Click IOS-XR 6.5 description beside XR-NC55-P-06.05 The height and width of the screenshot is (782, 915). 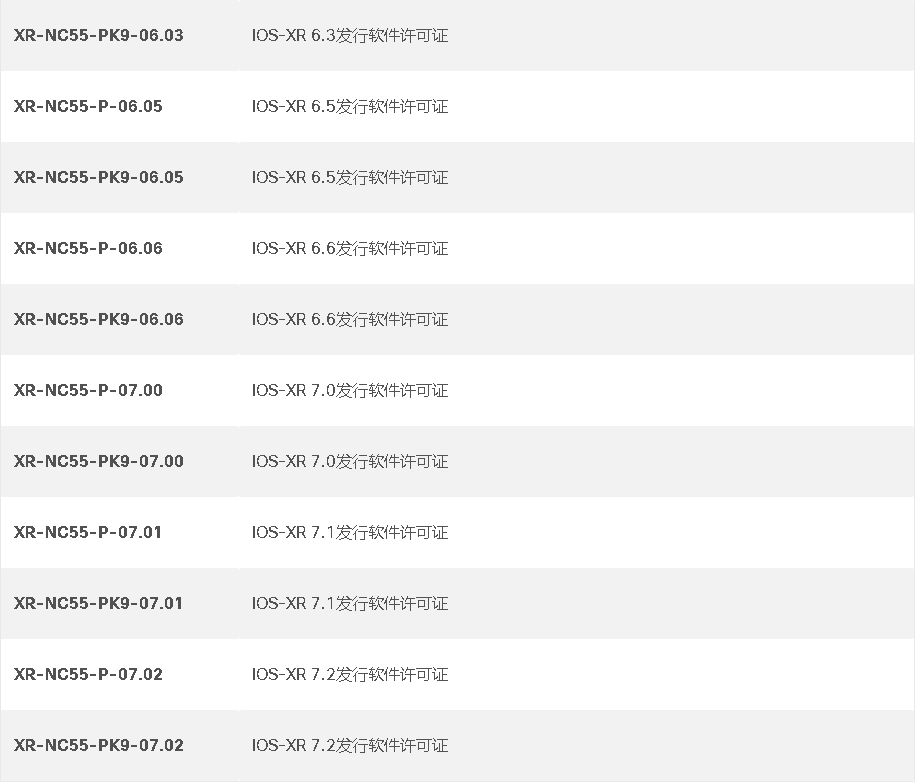pyautogui.click(x=350, y=107)
